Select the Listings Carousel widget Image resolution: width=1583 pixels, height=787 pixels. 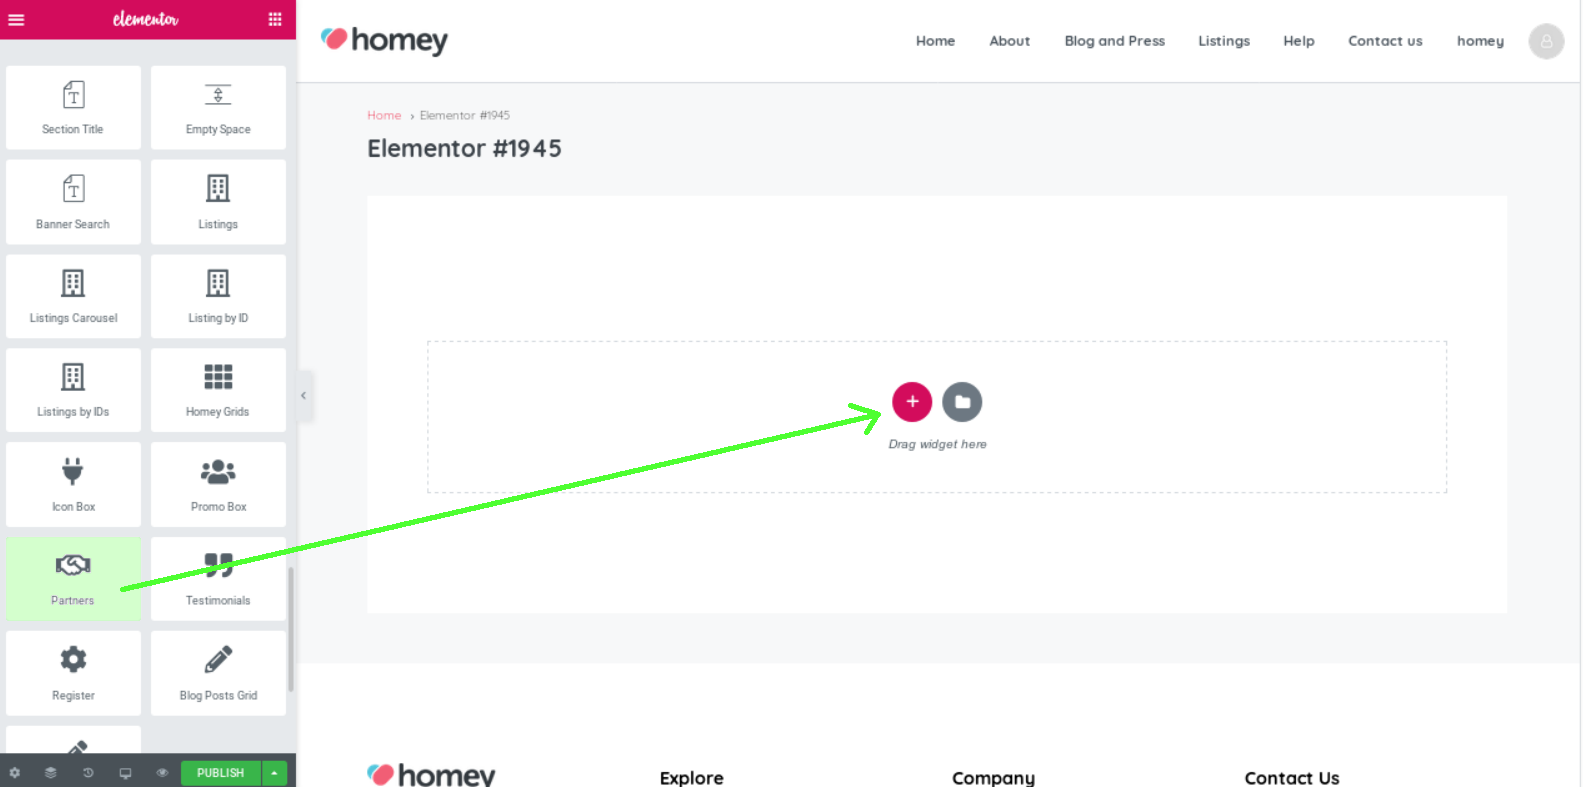[73, 296]
